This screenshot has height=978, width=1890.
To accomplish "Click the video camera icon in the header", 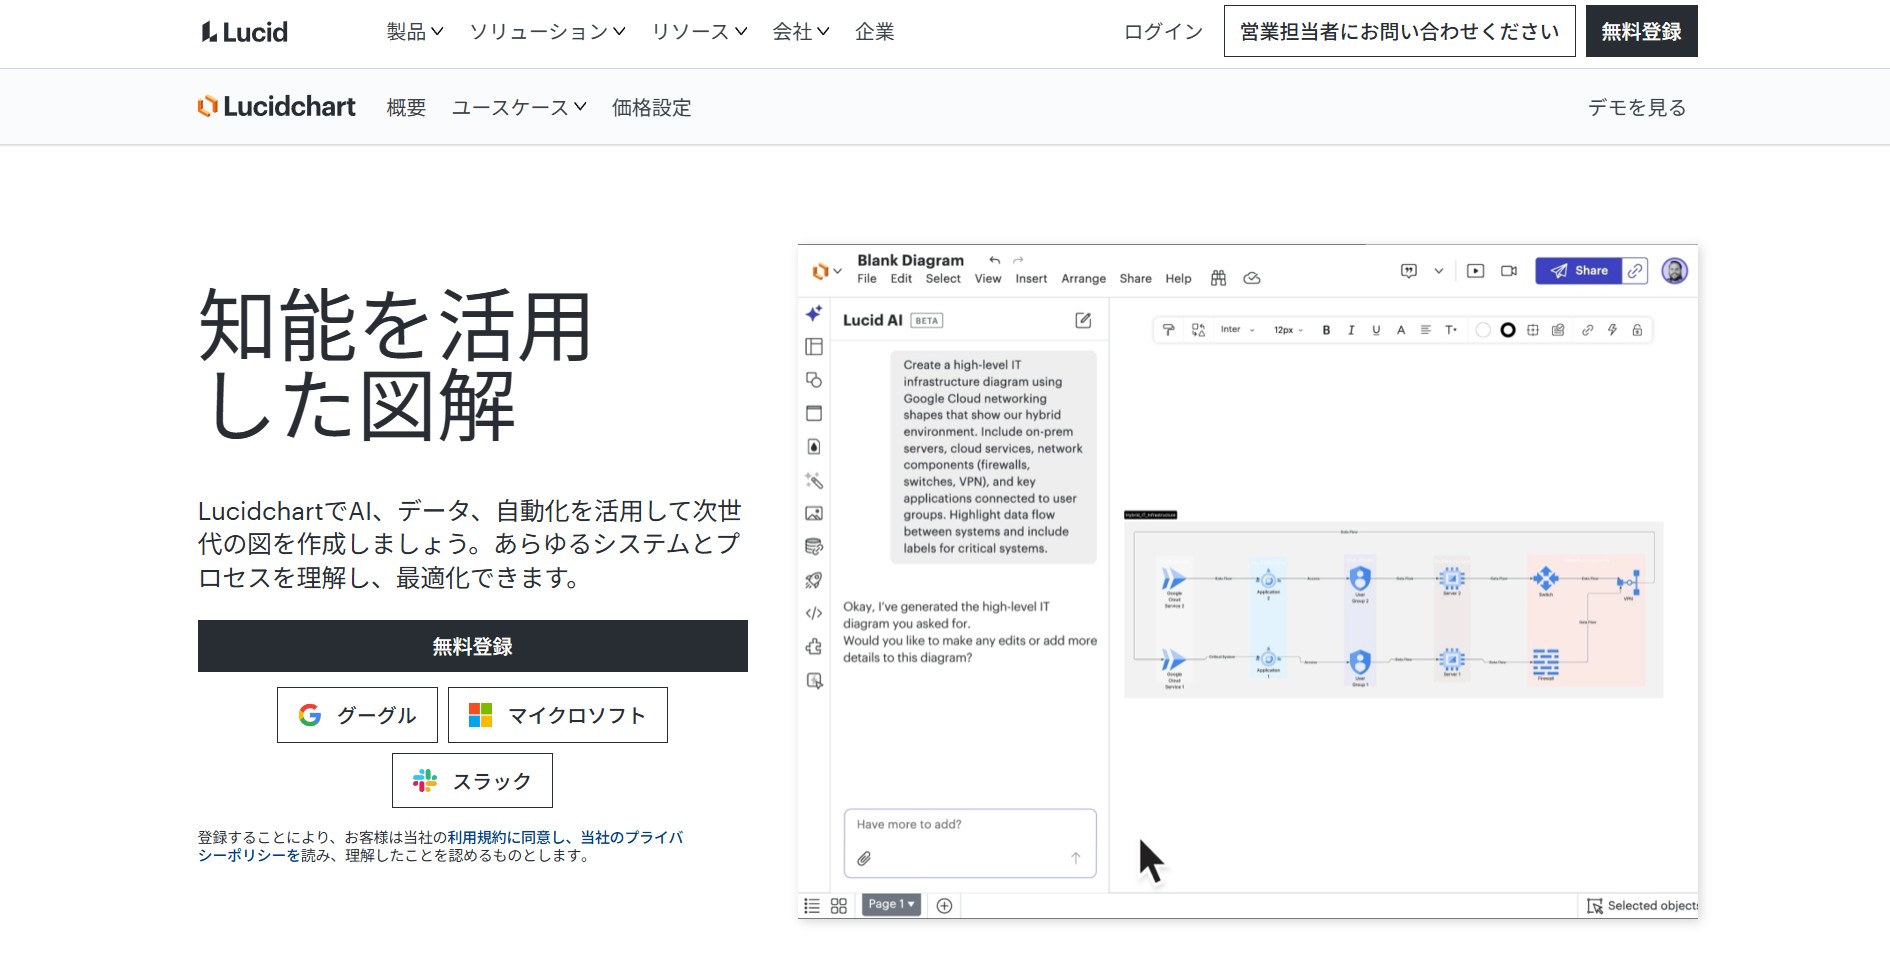I will click(x=1509, y=270).
